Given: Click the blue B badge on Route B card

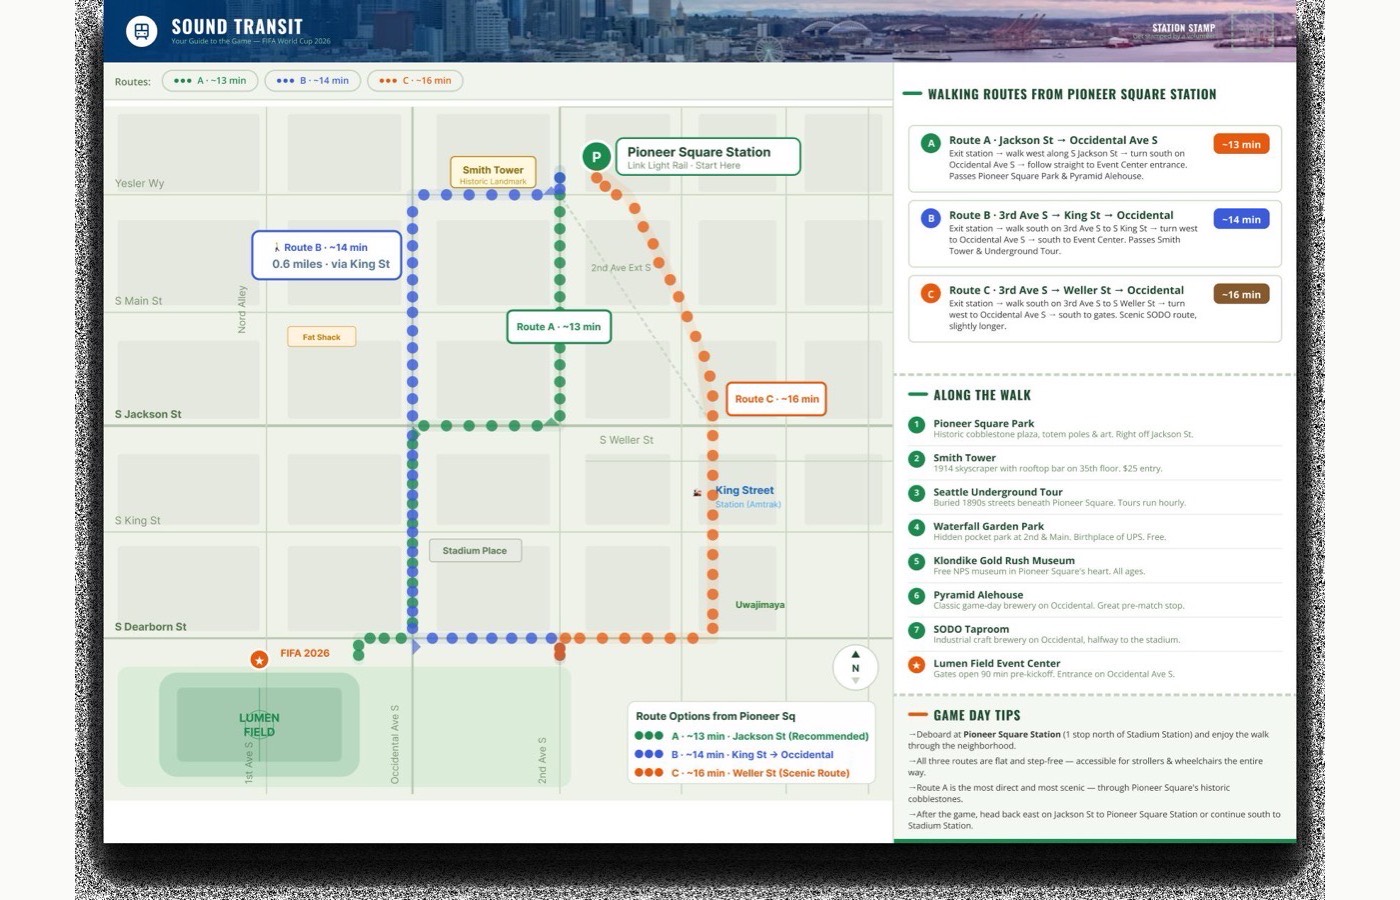Looking at the screenshot, I should click(931, 218).
